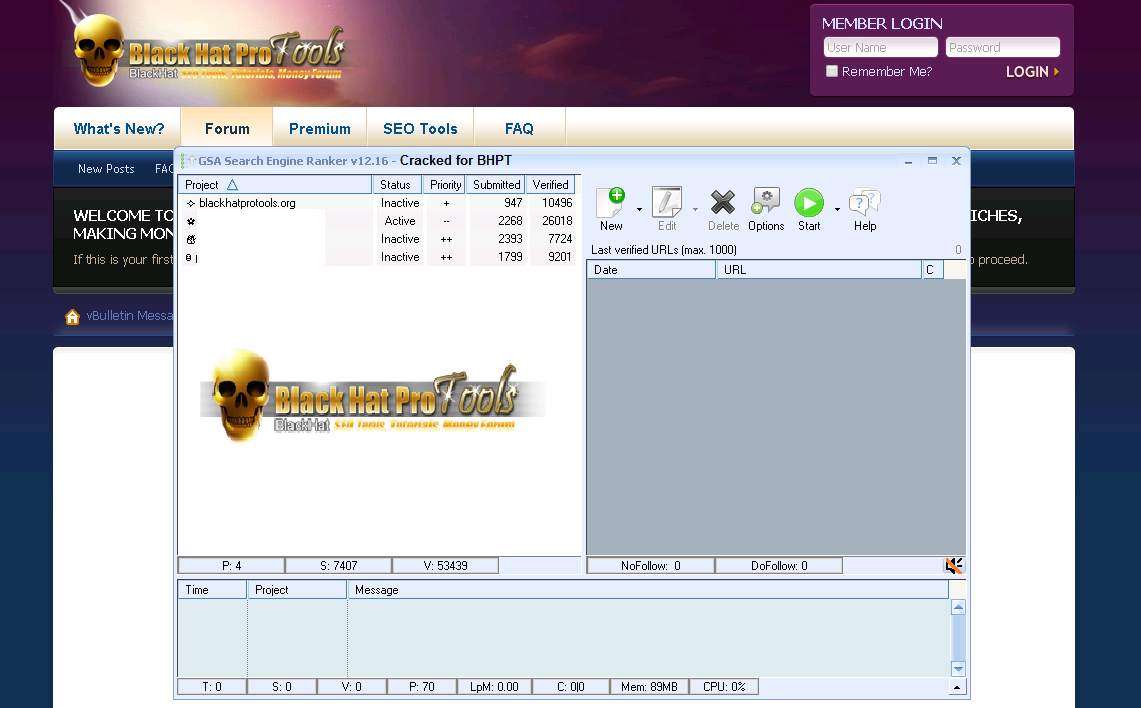
Task: Click the vBulletin home icon
Action: [72, 317]
